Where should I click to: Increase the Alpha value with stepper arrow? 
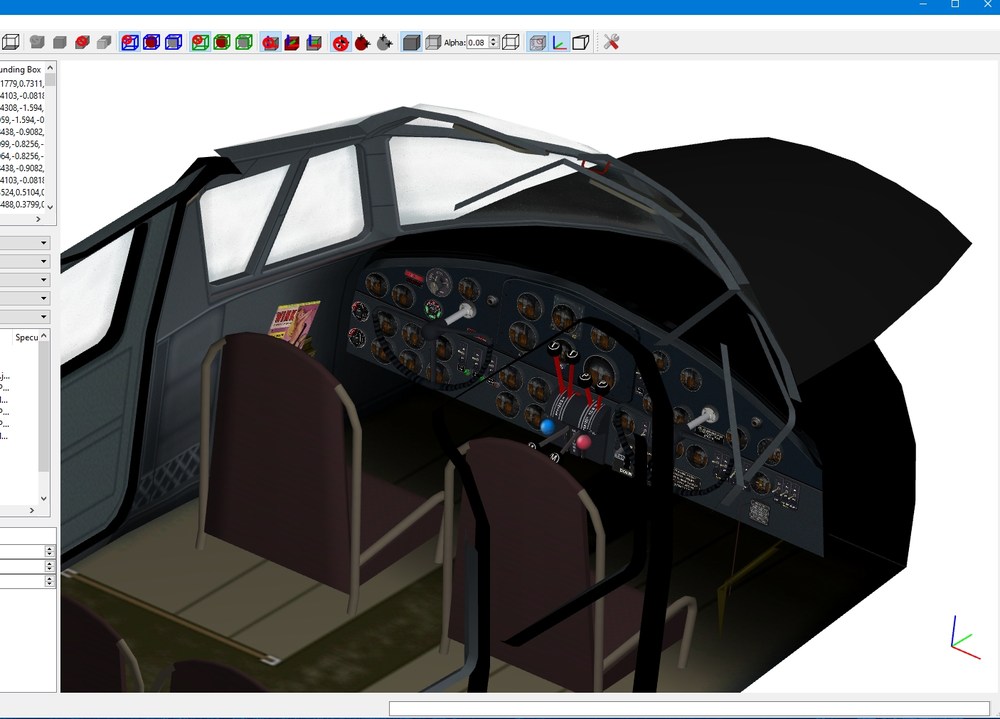pyautogui.click(x=494, y=40)
